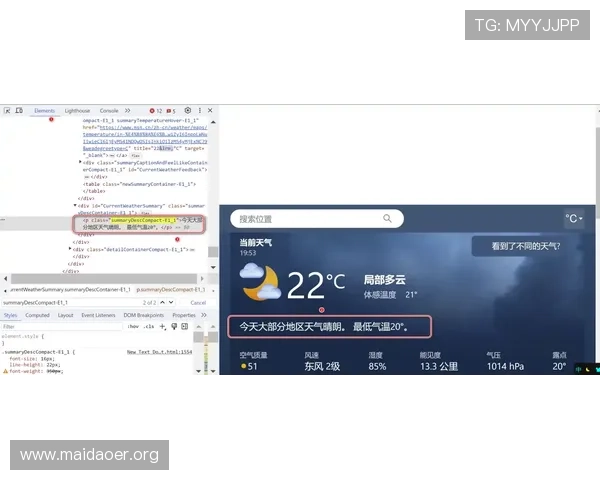Viewport: 600px width, 480px height.
Task: Click 看到了不同的天气? feedback button
Action: pos(526,246)
